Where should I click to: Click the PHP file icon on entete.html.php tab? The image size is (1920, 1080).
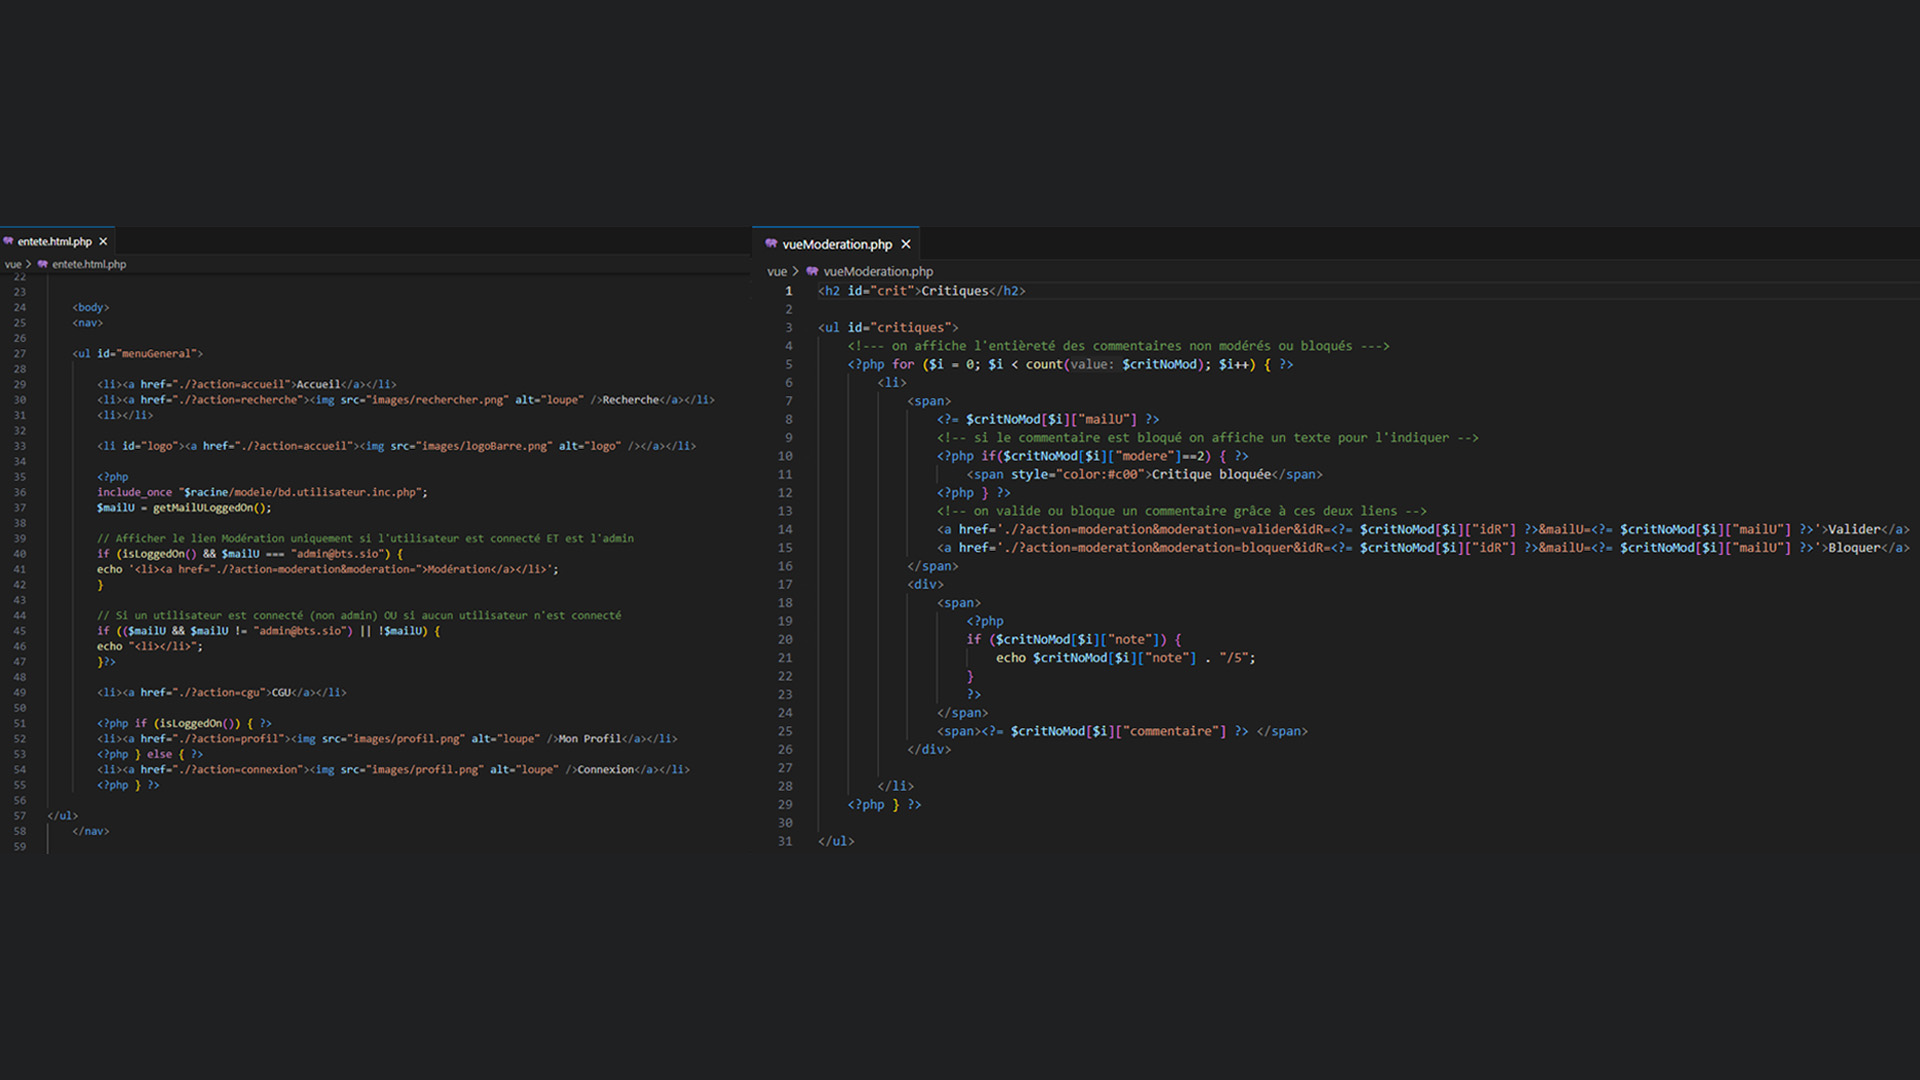(8, 241)
